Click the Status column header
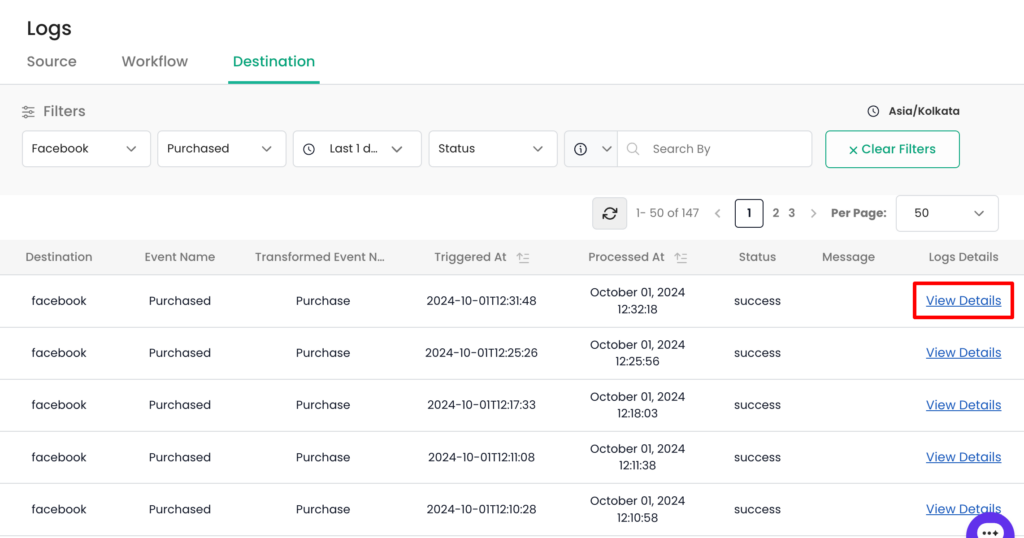This screenshot has width=1024, height=538. point(757,257)
